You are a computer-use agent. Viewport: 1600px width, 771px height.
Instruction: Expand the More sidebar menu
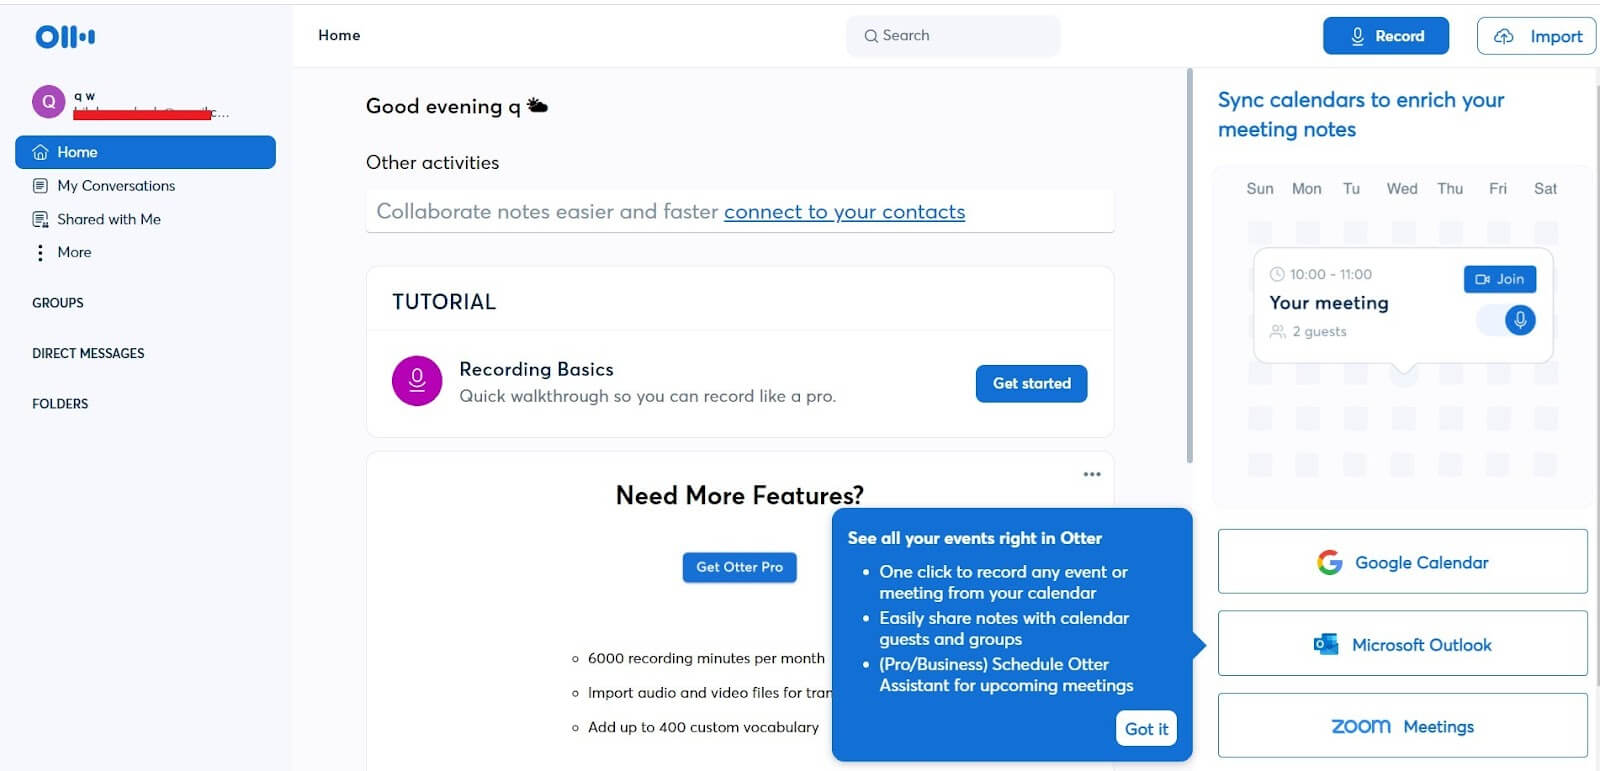point(74,252)
